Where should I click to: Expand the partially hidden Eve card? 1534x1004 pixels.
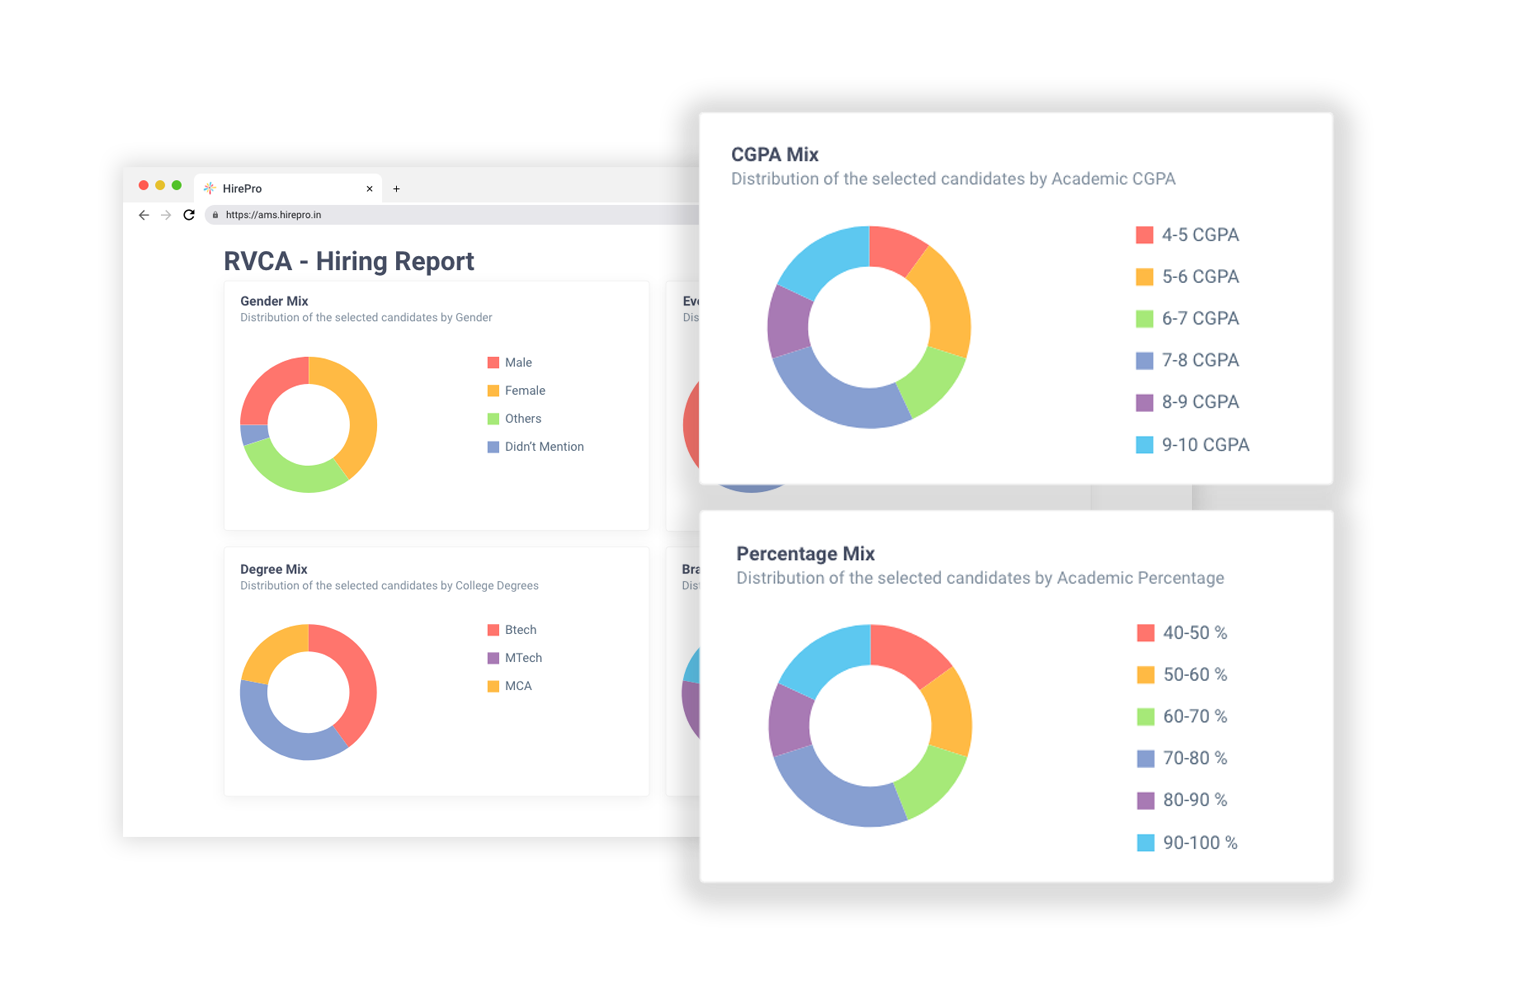[688, 301]
